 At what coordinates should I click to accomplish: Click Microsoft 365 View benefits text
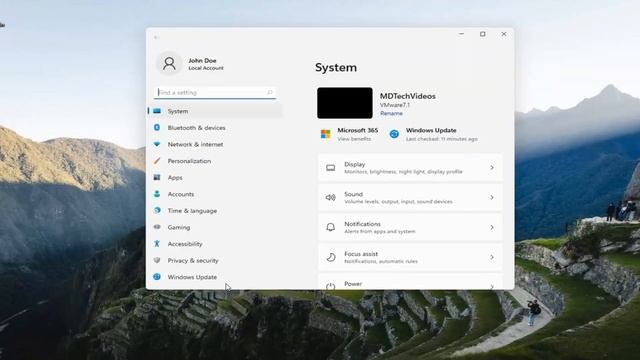click(x=354, y=139)
